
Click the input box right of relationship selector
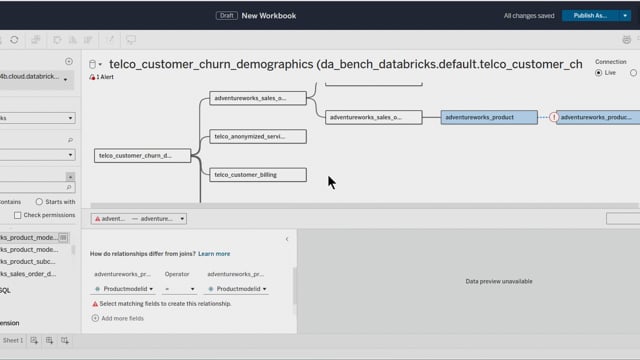(x=623, y=219)
